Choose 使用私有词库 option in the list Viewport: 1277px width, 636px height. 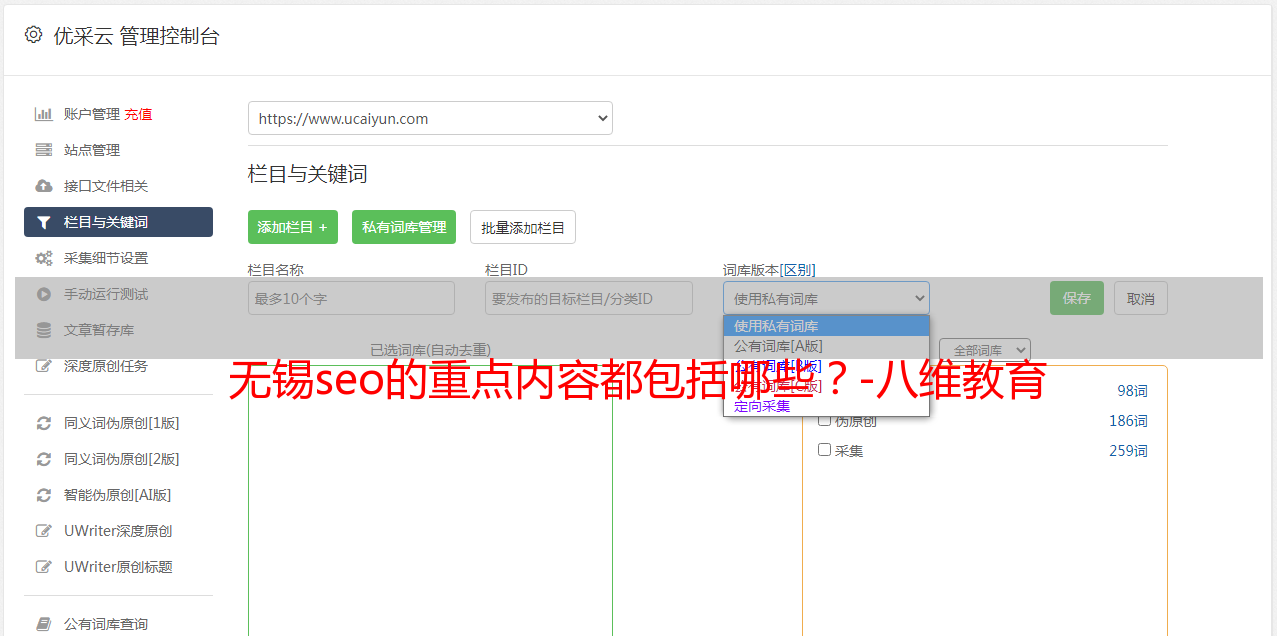click(x=826, y=326)
